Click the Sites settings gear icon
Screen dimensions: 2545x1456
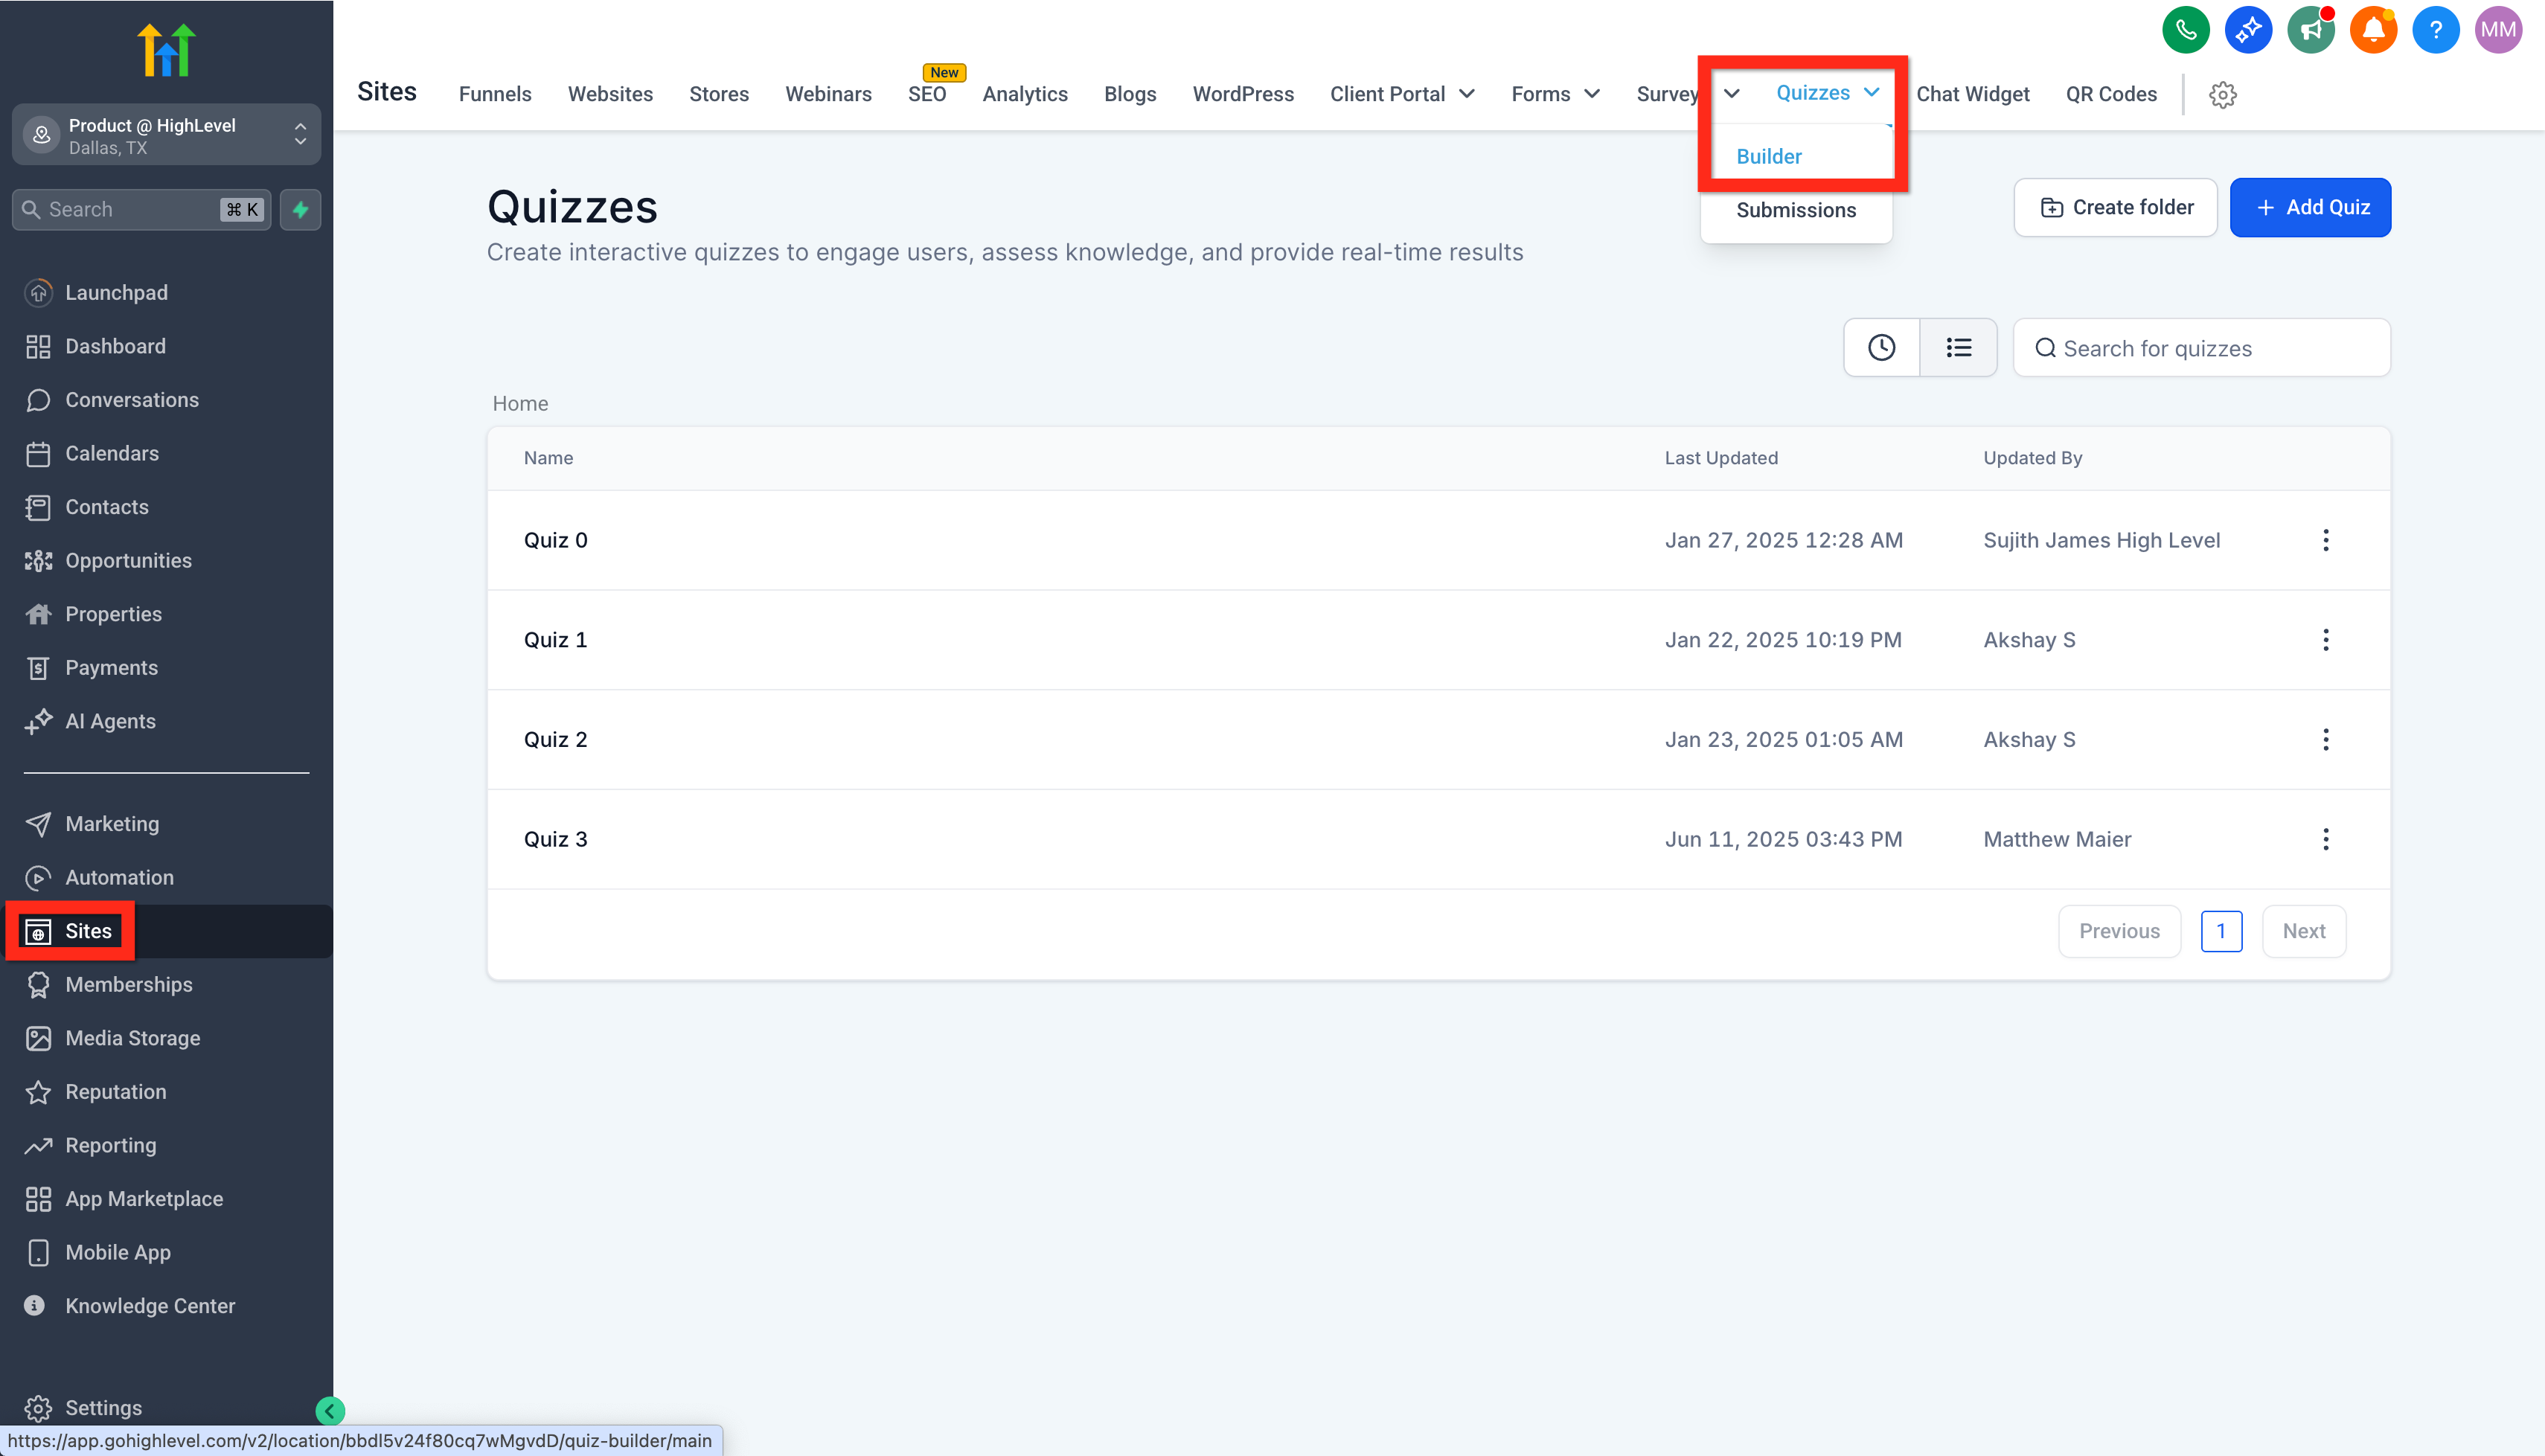pyautogui.click(x=2222, y=95)
